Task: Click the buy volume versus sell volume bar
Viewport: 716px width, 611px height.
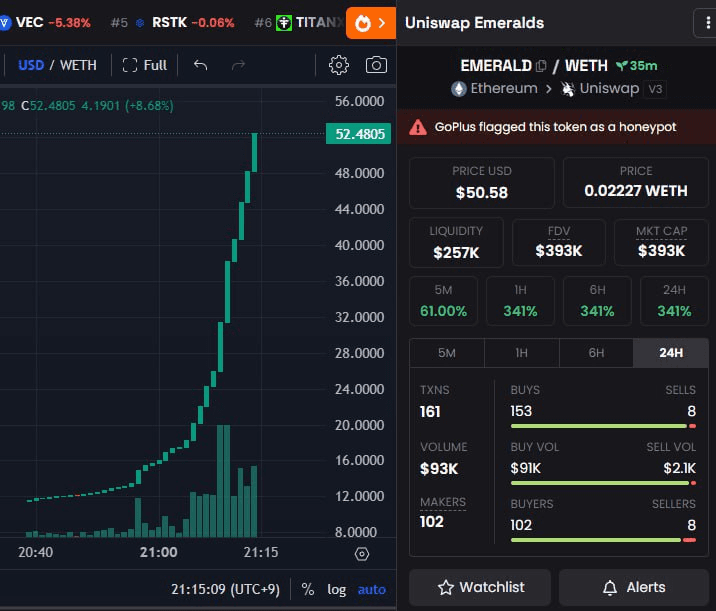Action: 603,483
